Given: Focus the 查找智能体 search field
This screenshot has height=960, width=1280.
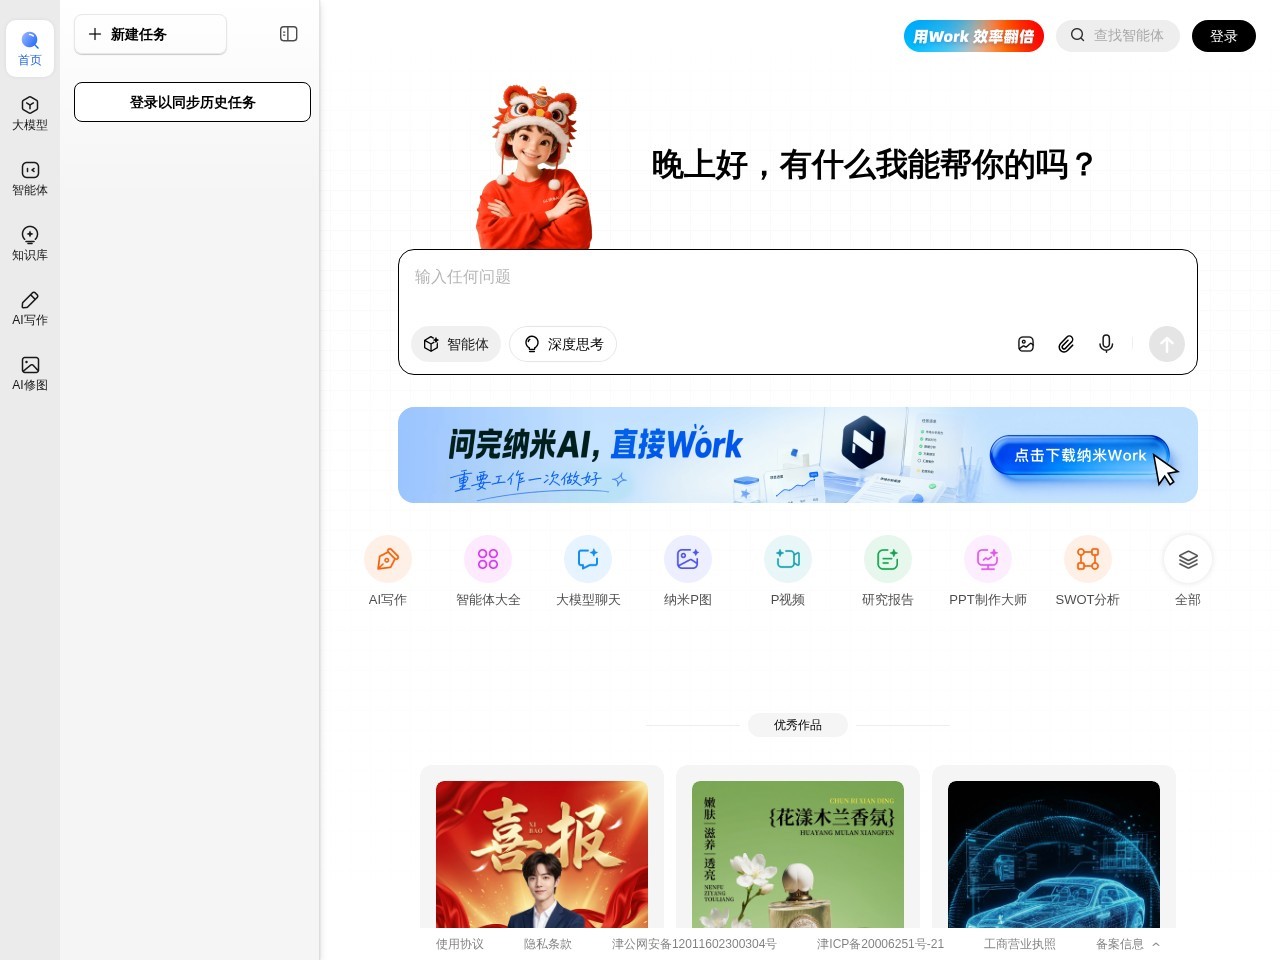Looking at the screenshot, I should 1118,36.
